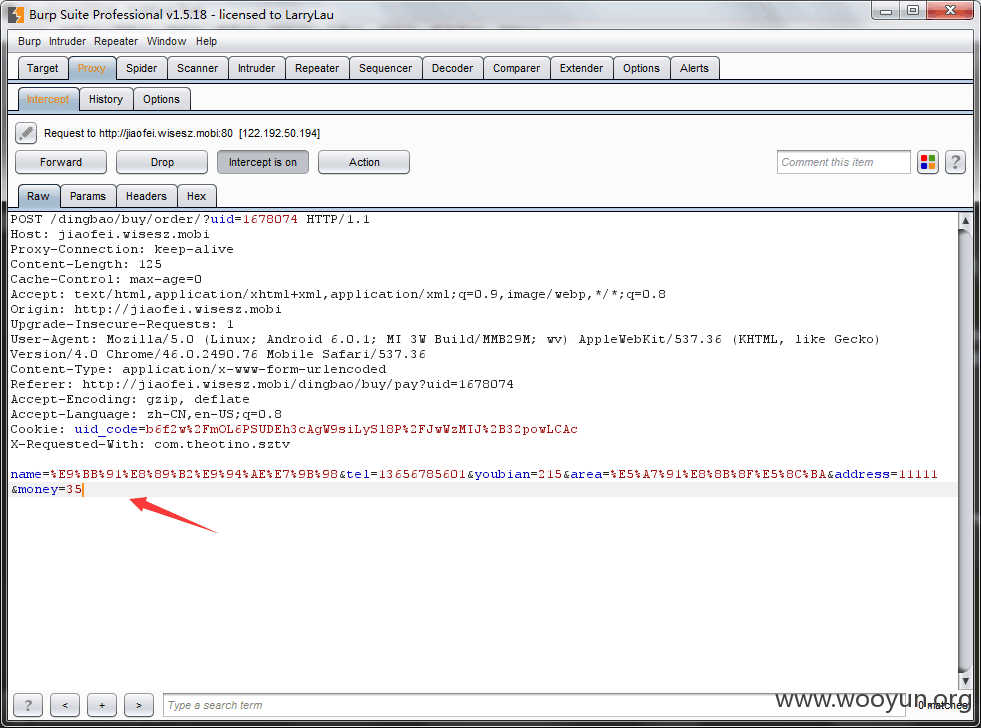Switch to the Intruder tool tab
The height and width of the screenshot is (728, 981).
pos(257,68)
